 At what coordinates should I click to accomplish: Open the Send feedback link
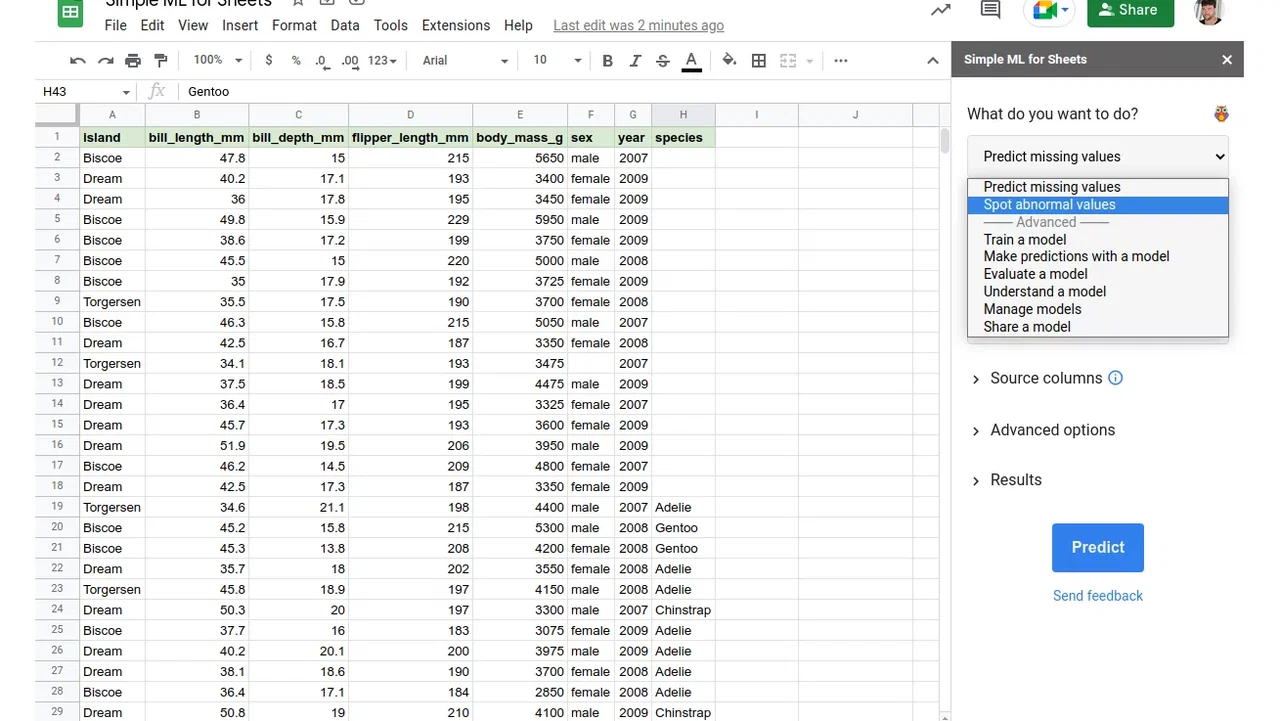(1097, 596)
